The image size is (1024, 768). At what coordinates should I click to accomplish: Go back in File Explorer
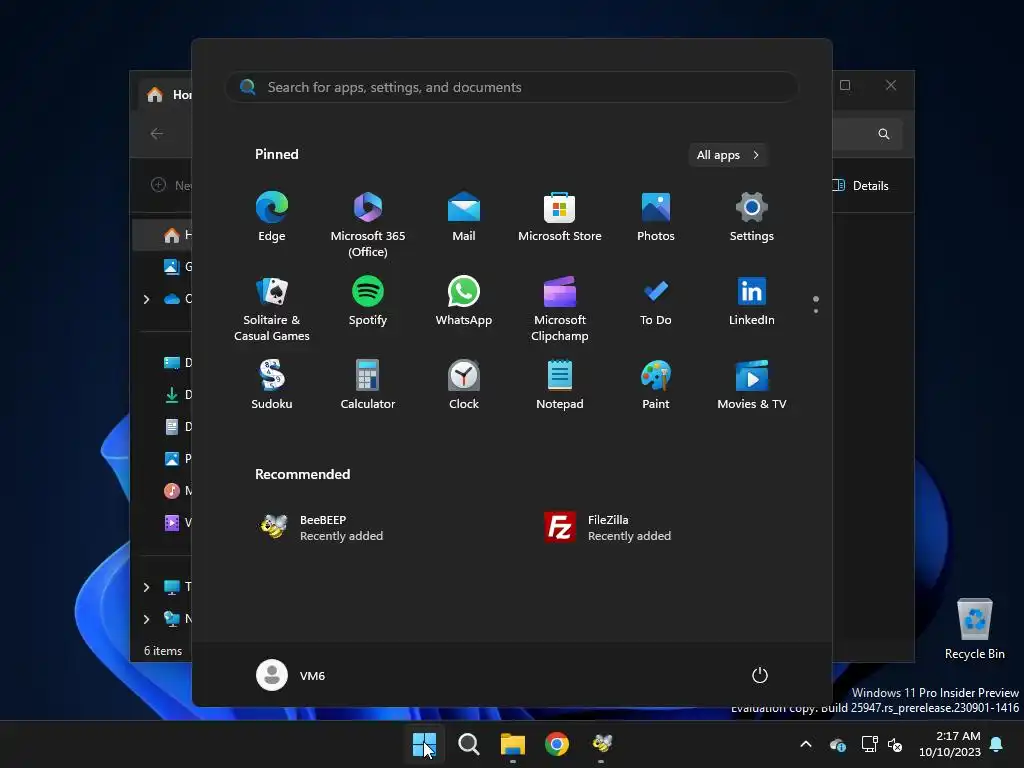point(157,134)
